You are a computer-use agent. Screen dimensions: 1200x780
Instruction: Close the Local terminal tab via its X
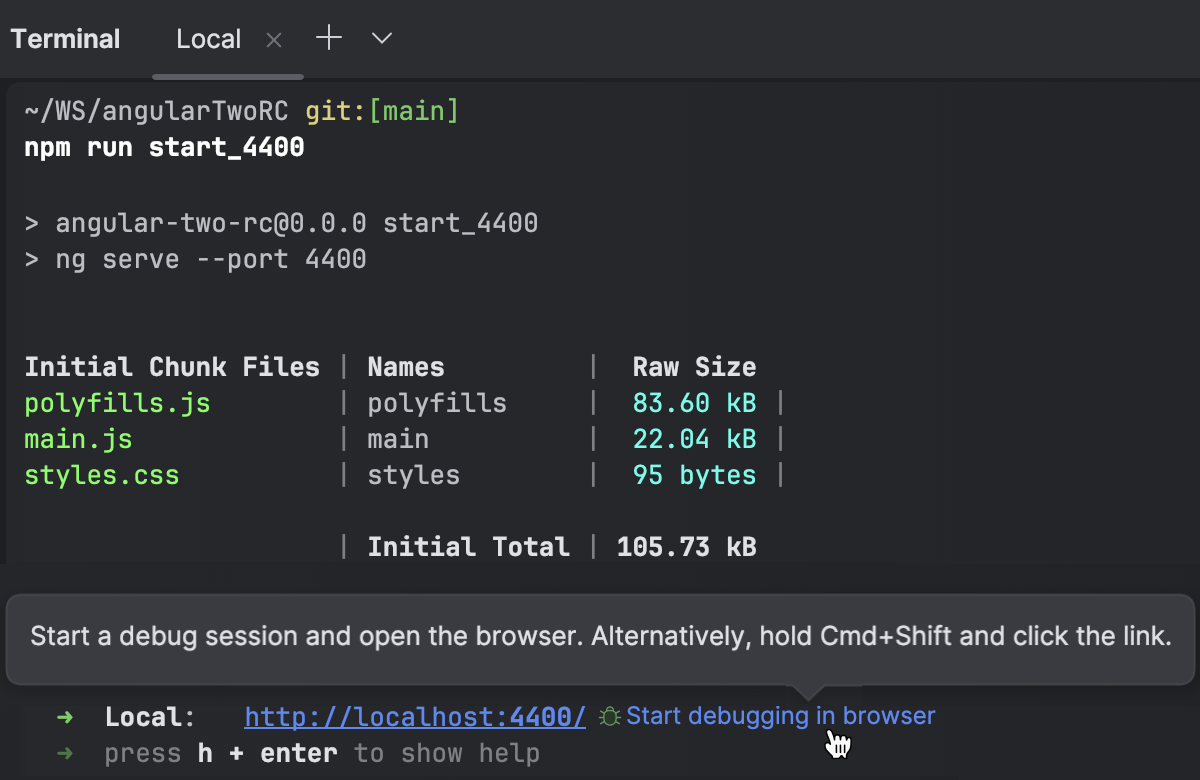coord(273,39)
